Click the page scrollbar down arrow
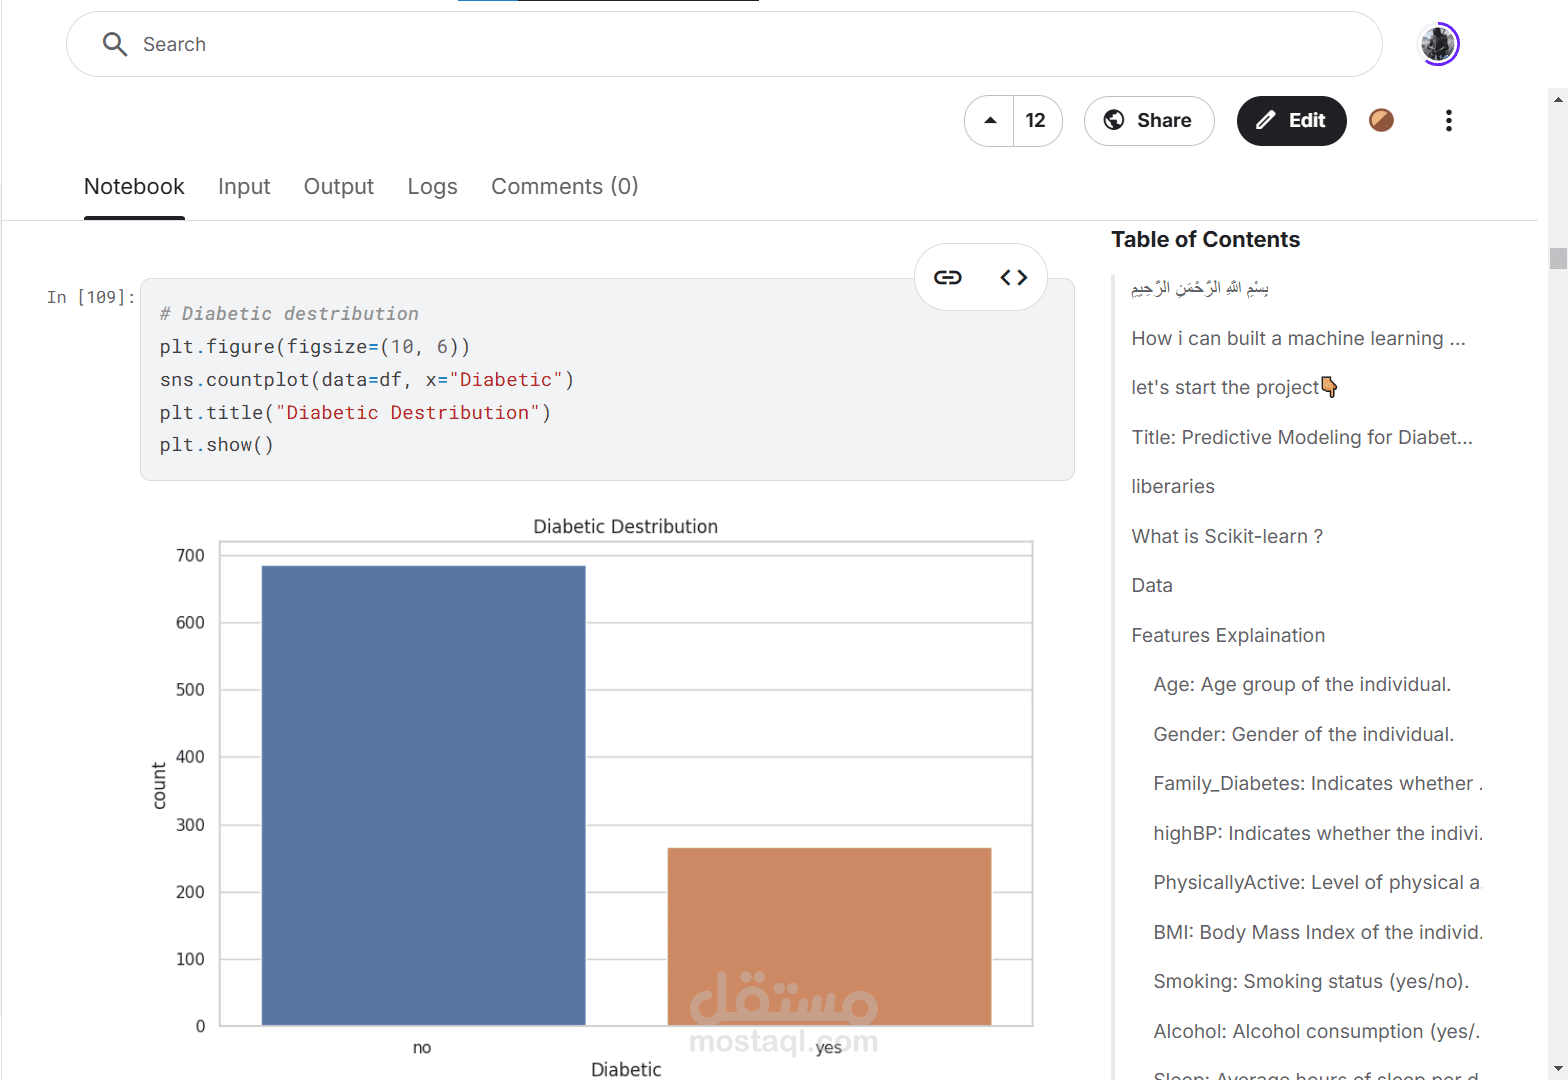 [1558, 1070]
